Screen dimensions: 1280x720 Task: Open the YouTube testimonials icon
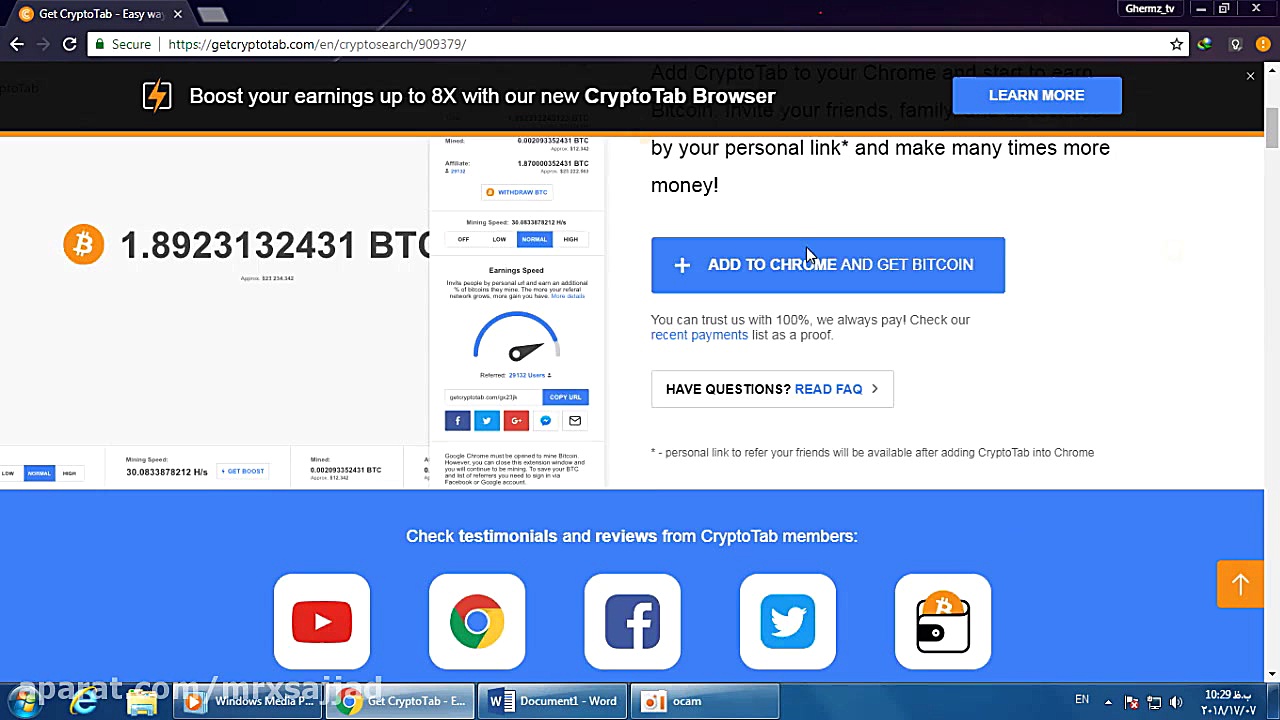pos(322,621)
